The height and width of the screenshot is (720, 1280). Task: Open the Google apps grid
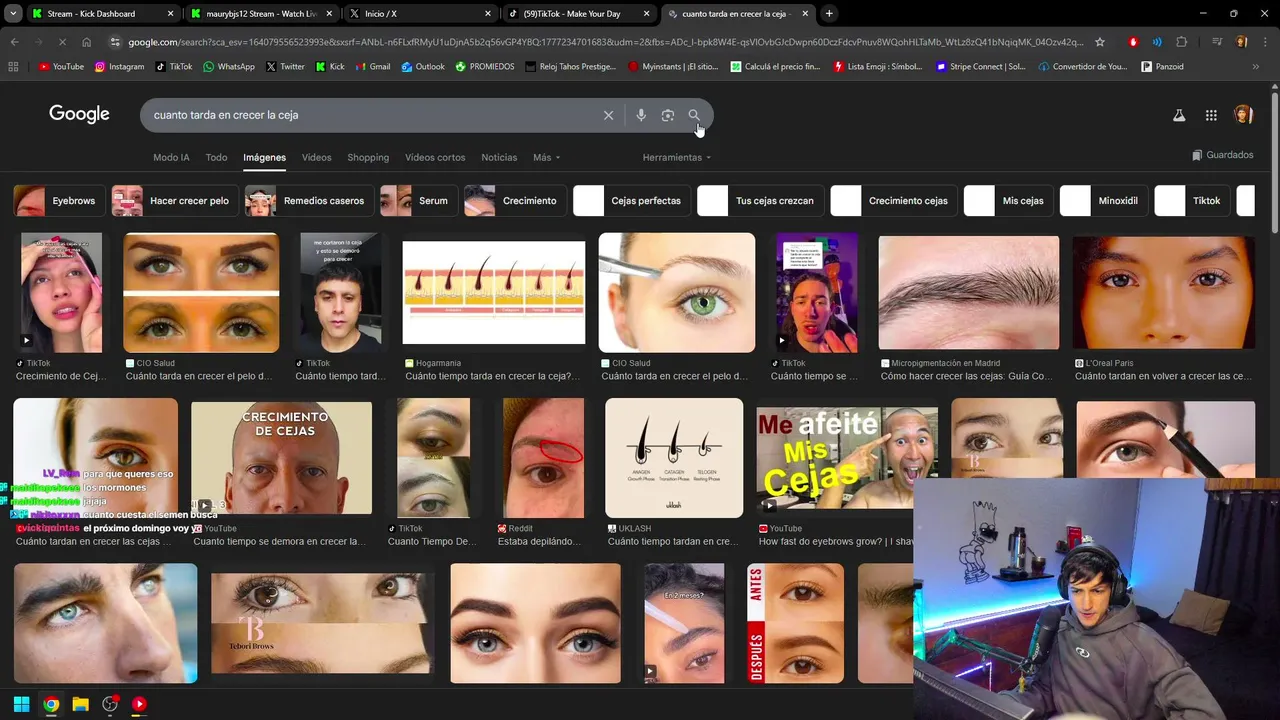pos(1211,115)
